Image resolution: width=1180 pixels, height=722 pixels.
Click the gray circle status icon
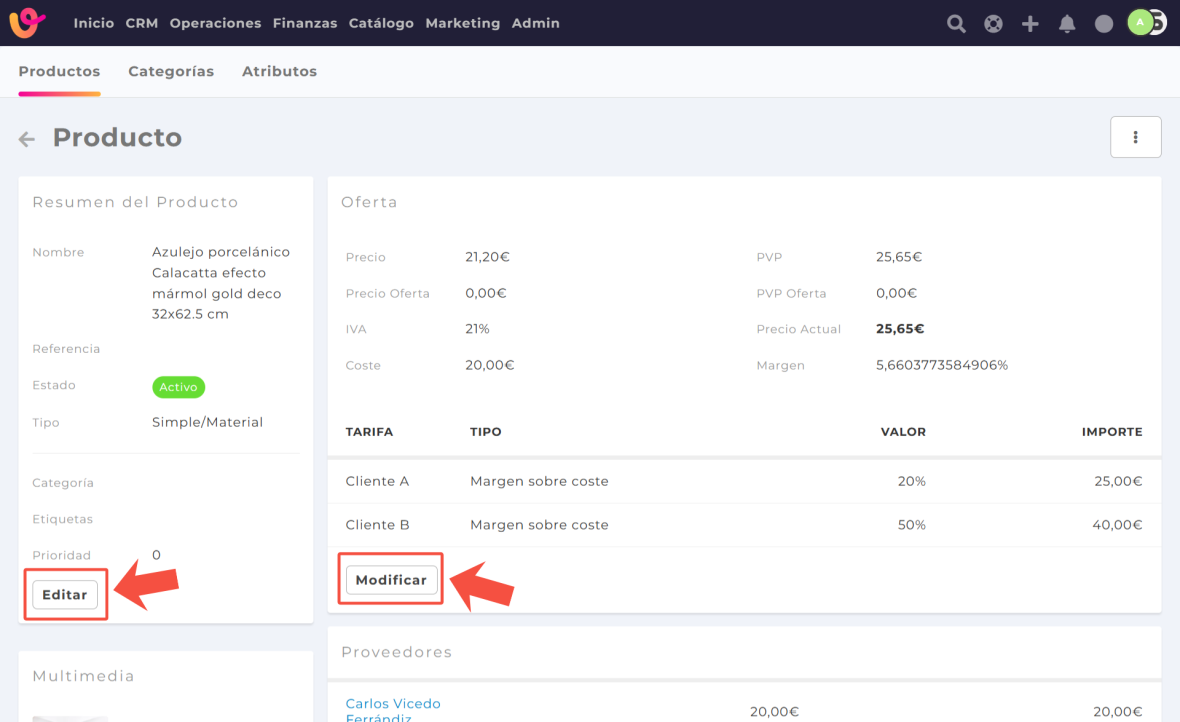[1104, 24]
